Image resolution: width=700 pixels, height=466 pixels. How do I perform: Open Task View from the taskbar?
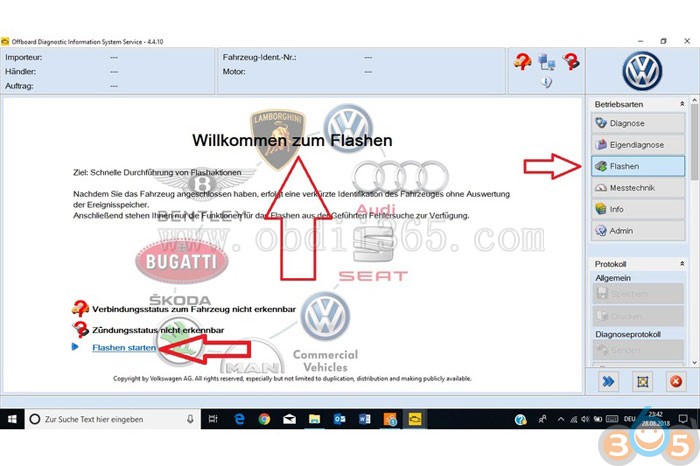click(x=213, y=419)
